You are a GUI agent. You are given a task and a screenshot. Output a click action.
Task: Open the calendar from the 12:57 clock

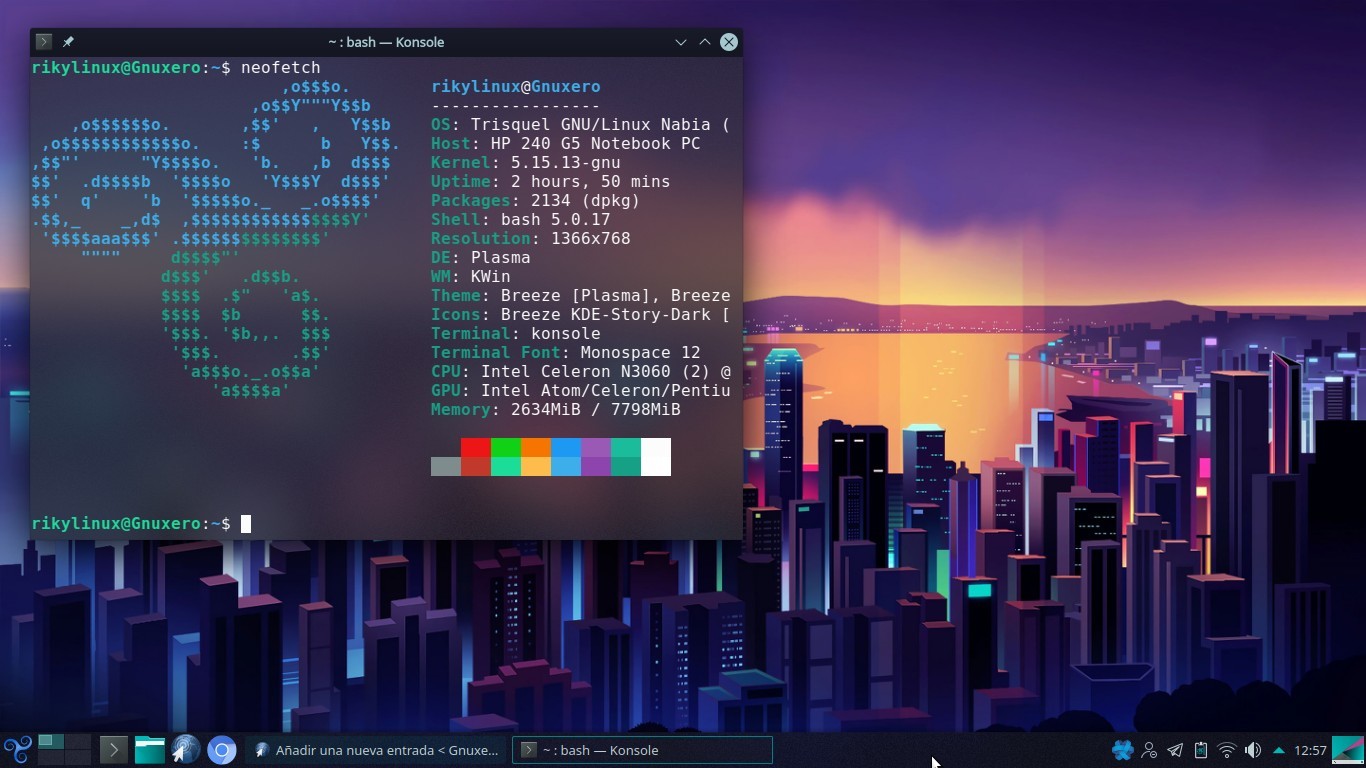(1310, 750)
